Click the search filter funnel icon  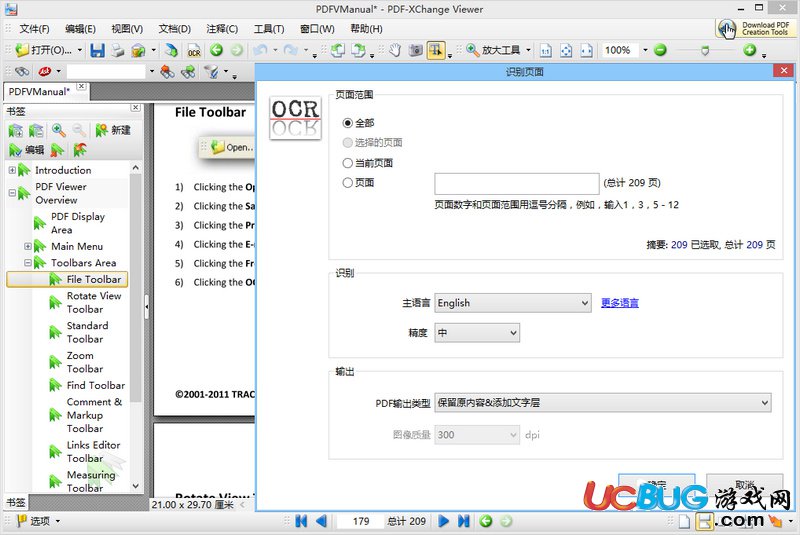click(211, 71)
